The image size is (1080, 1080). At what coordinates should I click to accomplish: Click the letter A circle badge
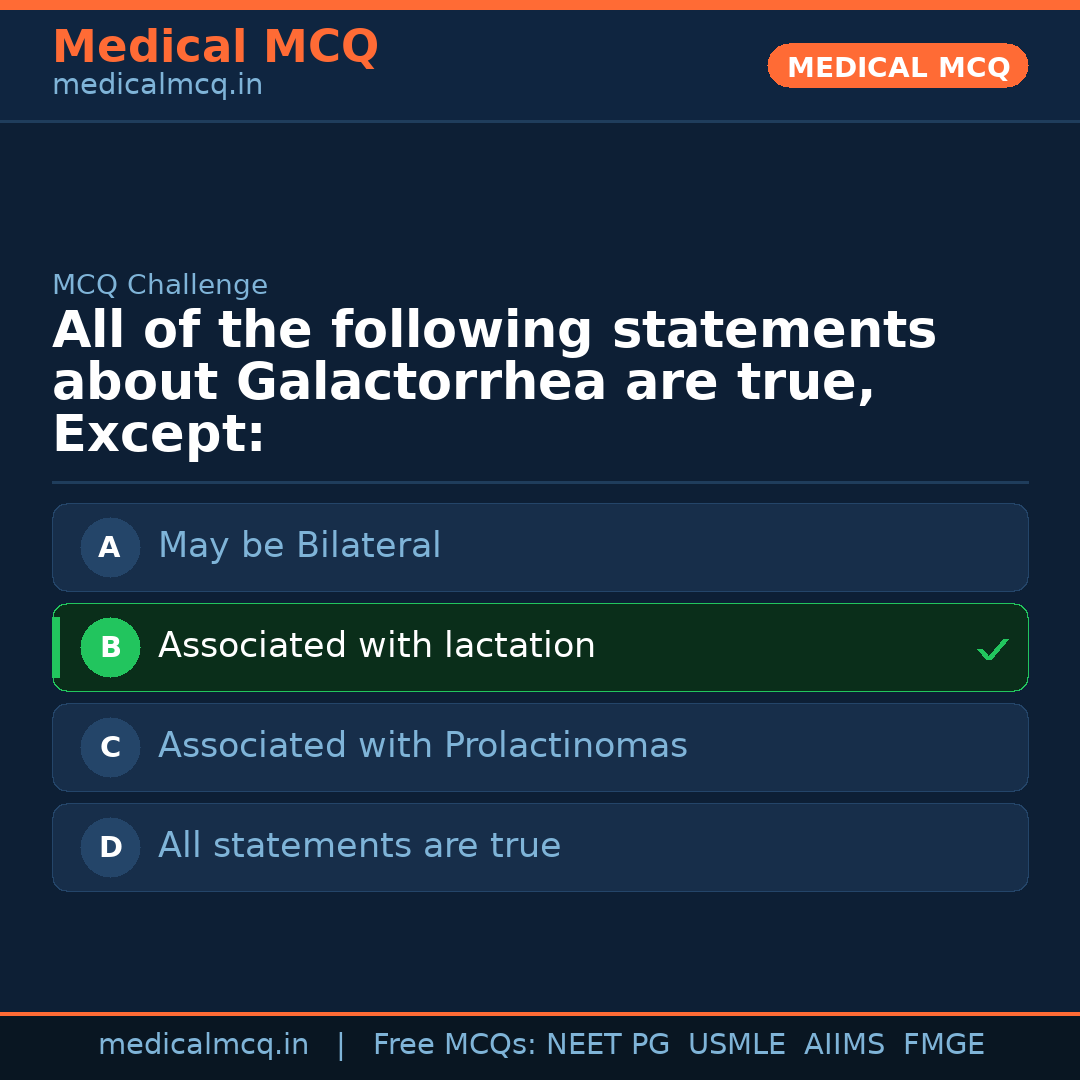pyautogui.click(x=110, y=547)
